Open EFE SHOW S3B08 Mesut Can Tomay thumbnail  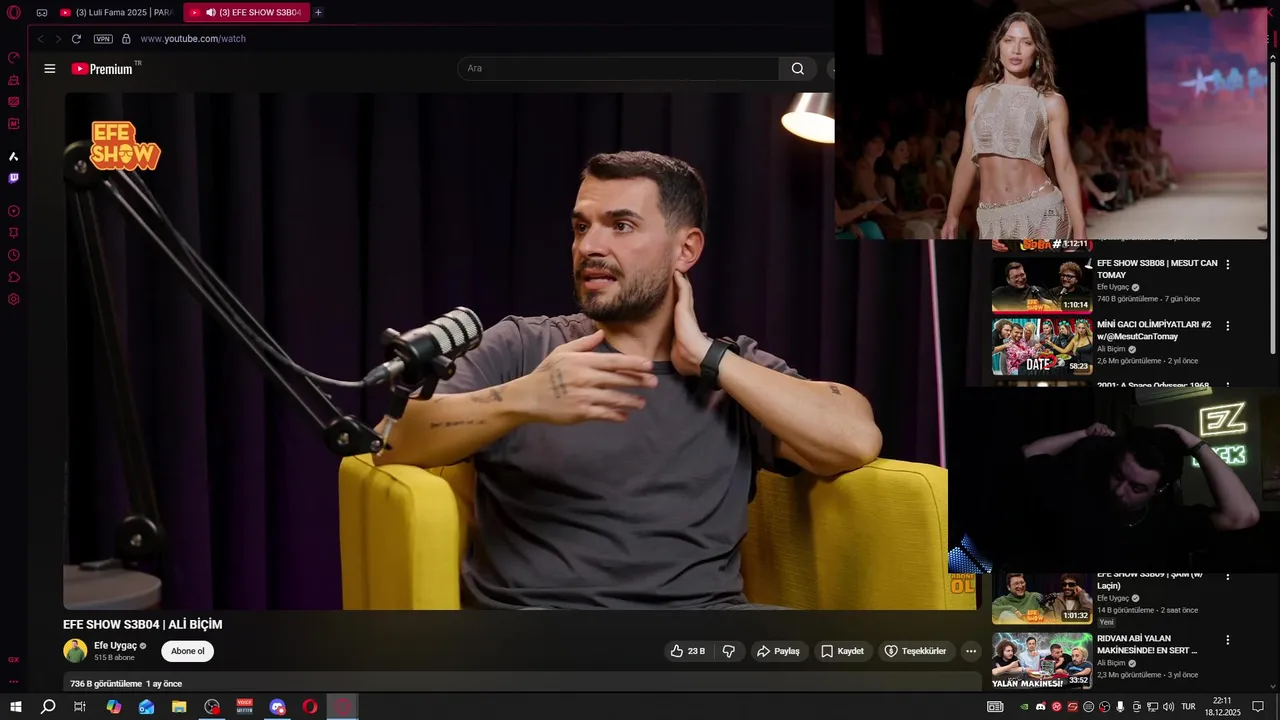tap(1041, 285)
